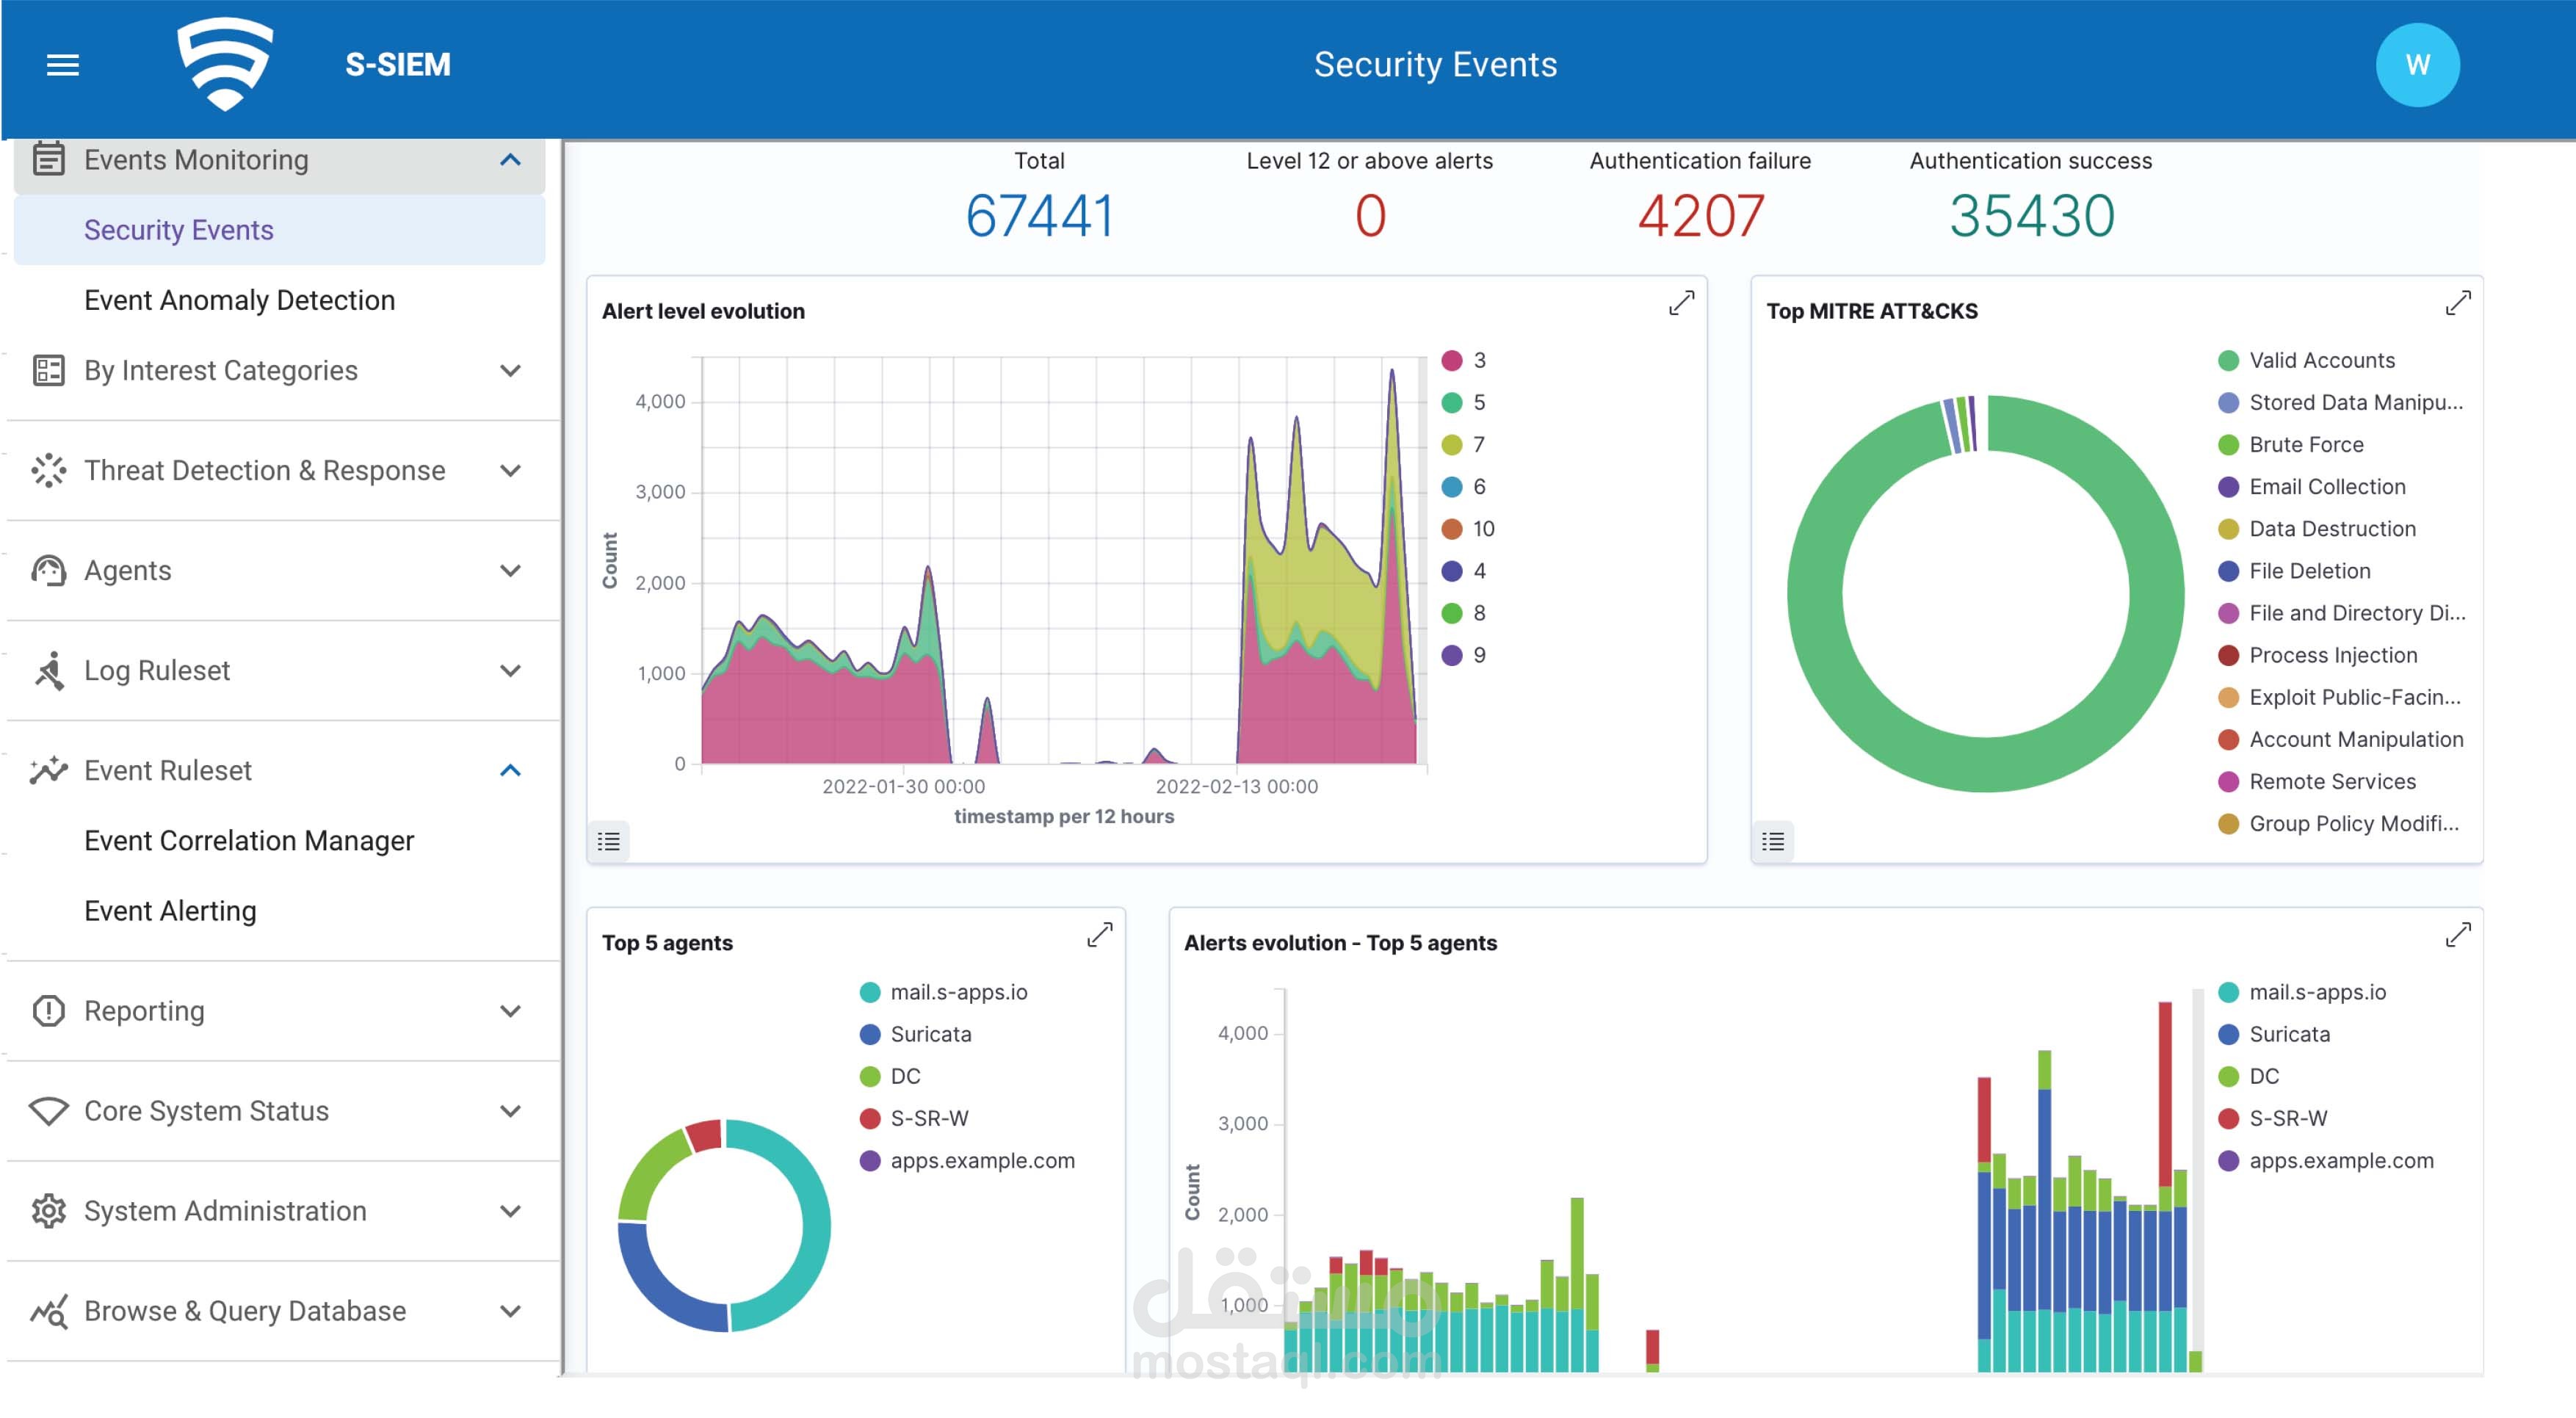Open Event Correlation Manager

point(249,841)
